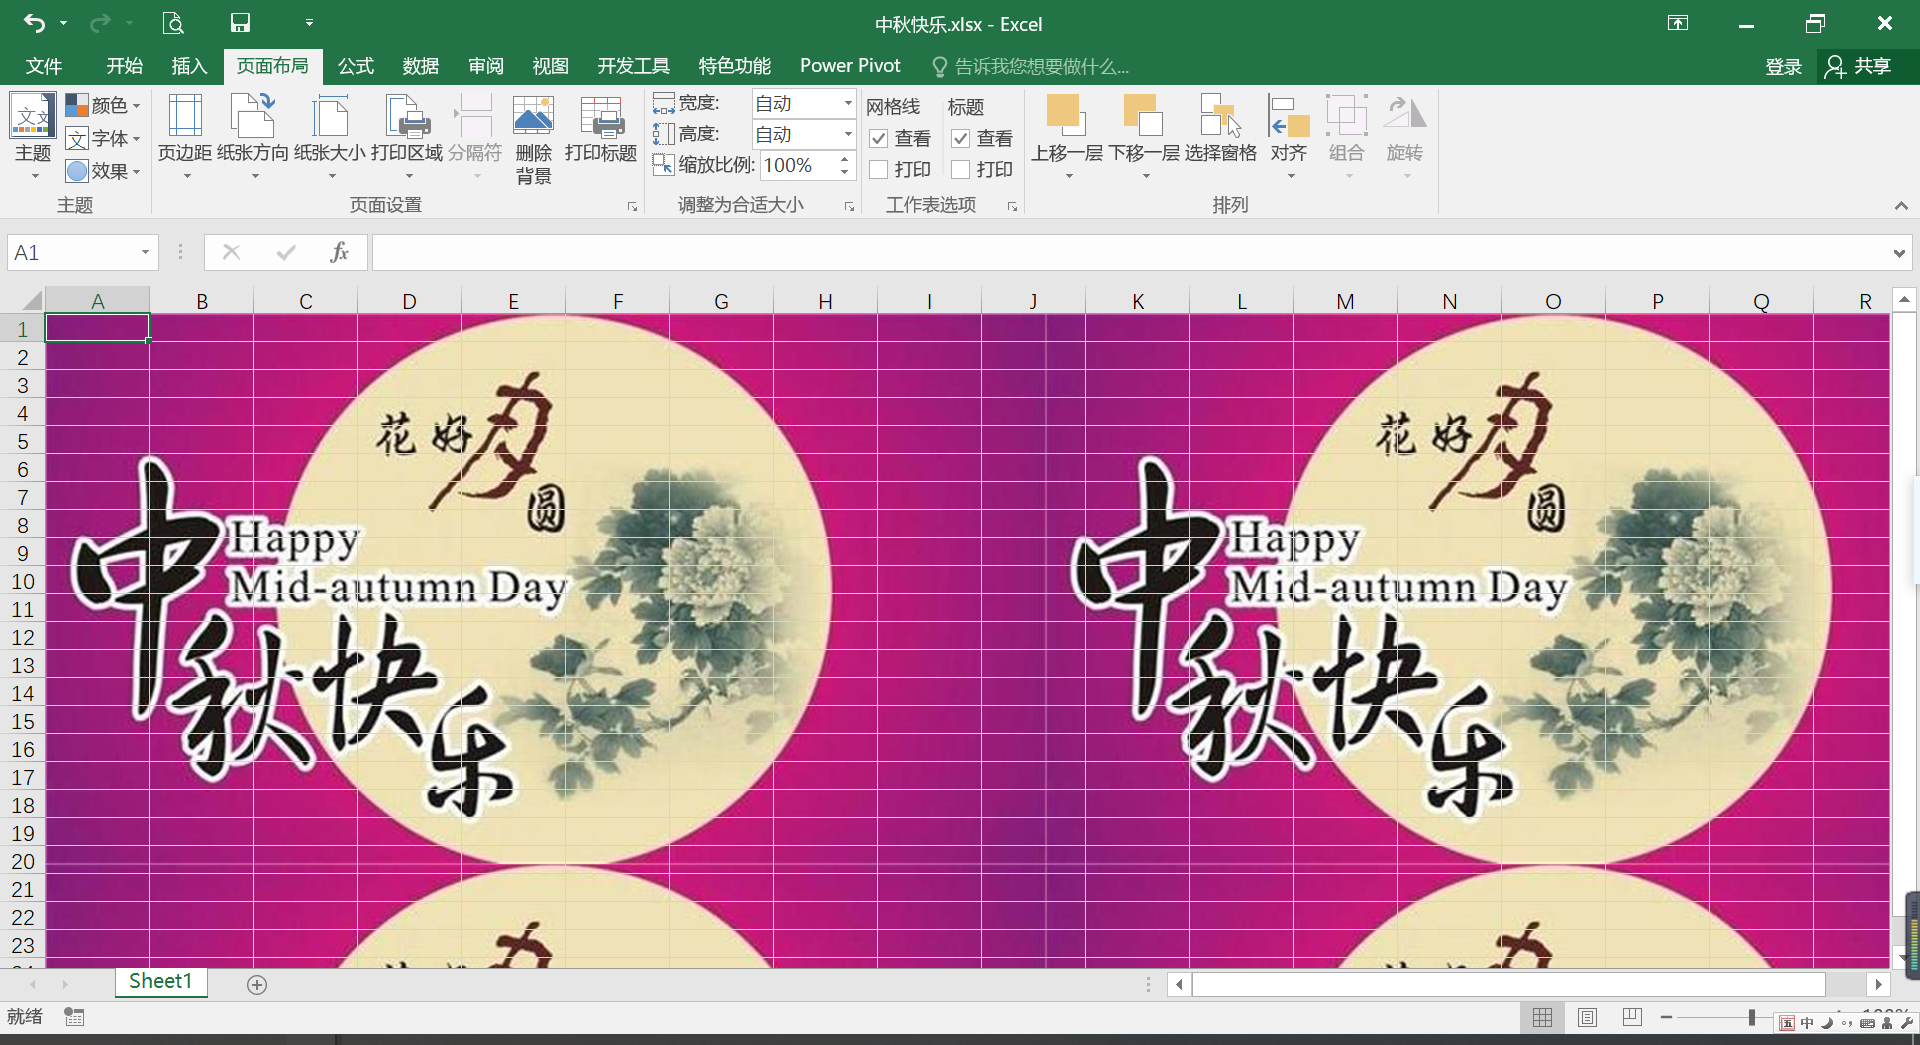This screenshot has height=1045, width=1920.
Task: Switch to the Data (数据) tab
Action: point(421,66)
